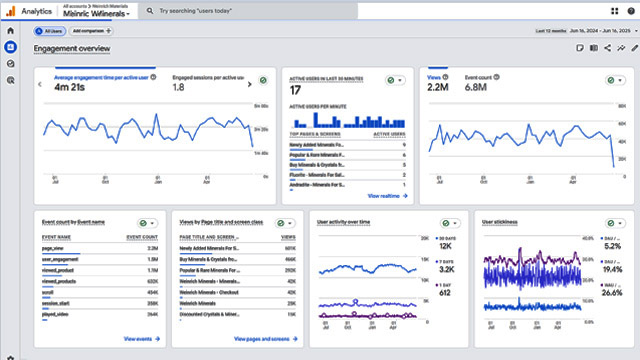Click Andradite - Minerals realtime row
This screenshot has height=360, width=640.
point(347,185)
